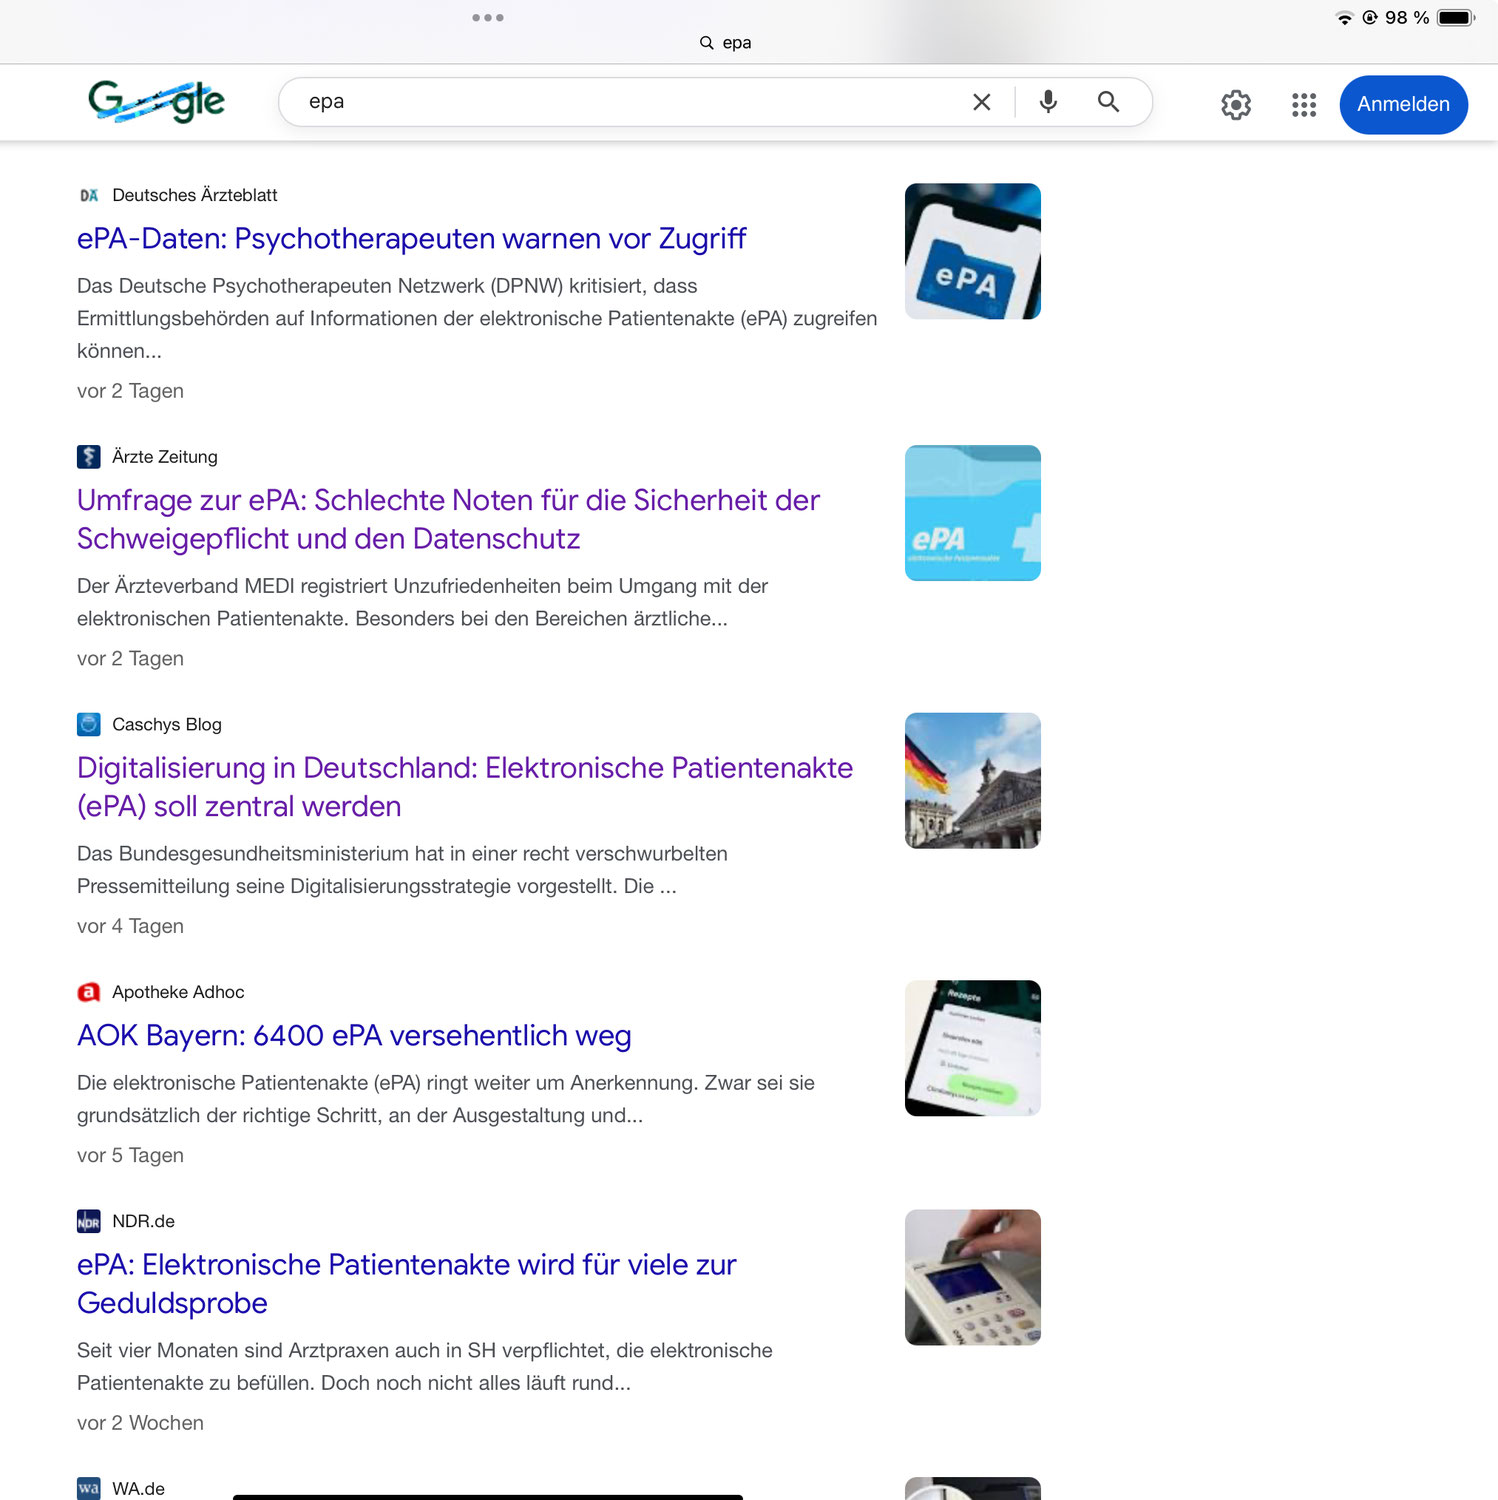Tap the three-dots multitasking indicator at top
Viewport: 1498px width, 1500px height.
(488, 18)
